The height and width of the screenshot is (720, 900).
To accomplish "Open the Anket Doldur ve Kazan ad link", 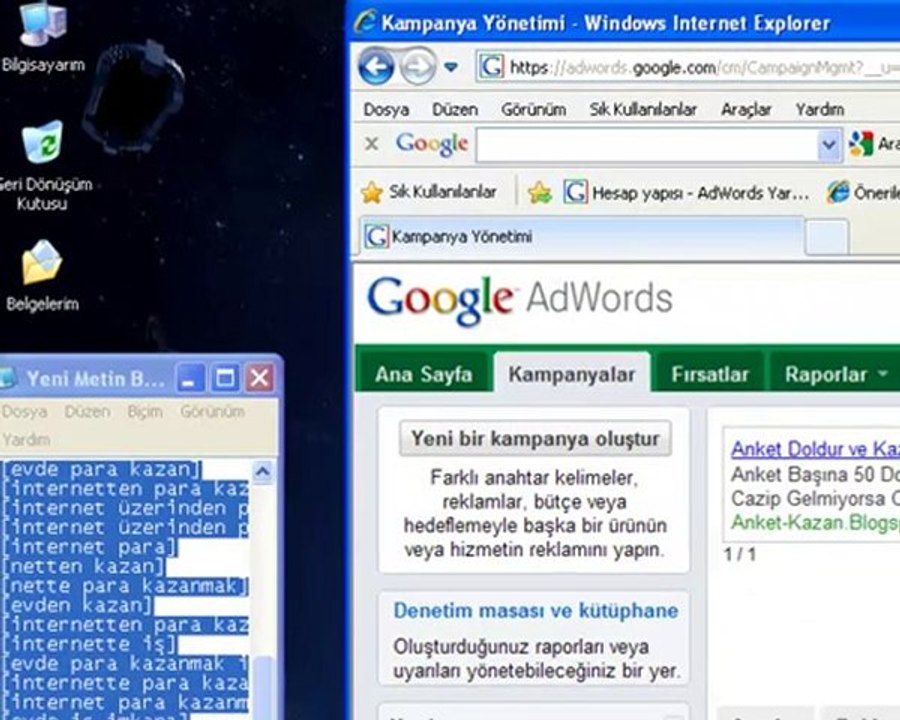I will (x=815, y=448).
